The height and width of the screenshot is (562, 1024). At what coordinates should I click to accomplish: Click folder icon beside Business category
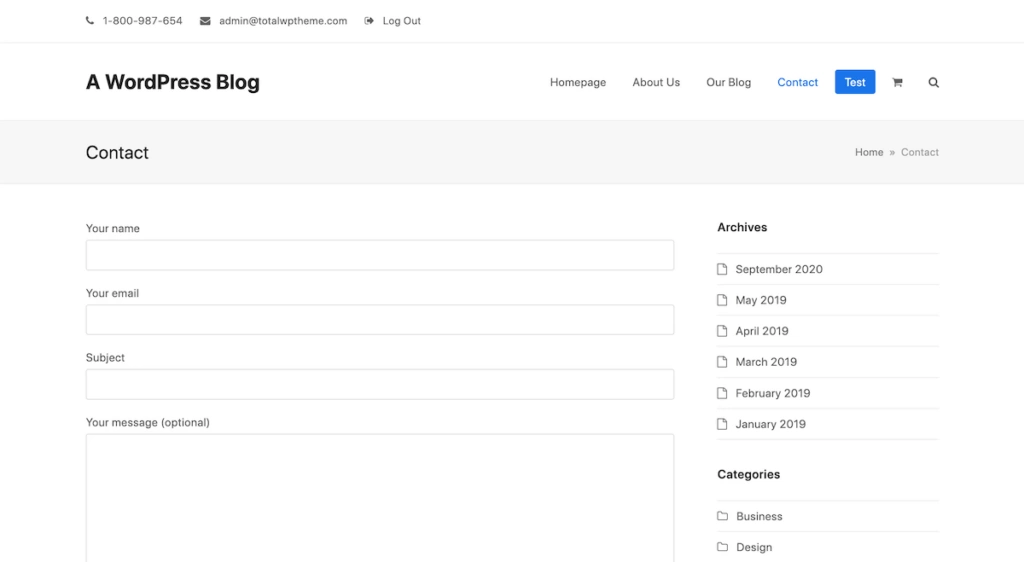(722, 516)
